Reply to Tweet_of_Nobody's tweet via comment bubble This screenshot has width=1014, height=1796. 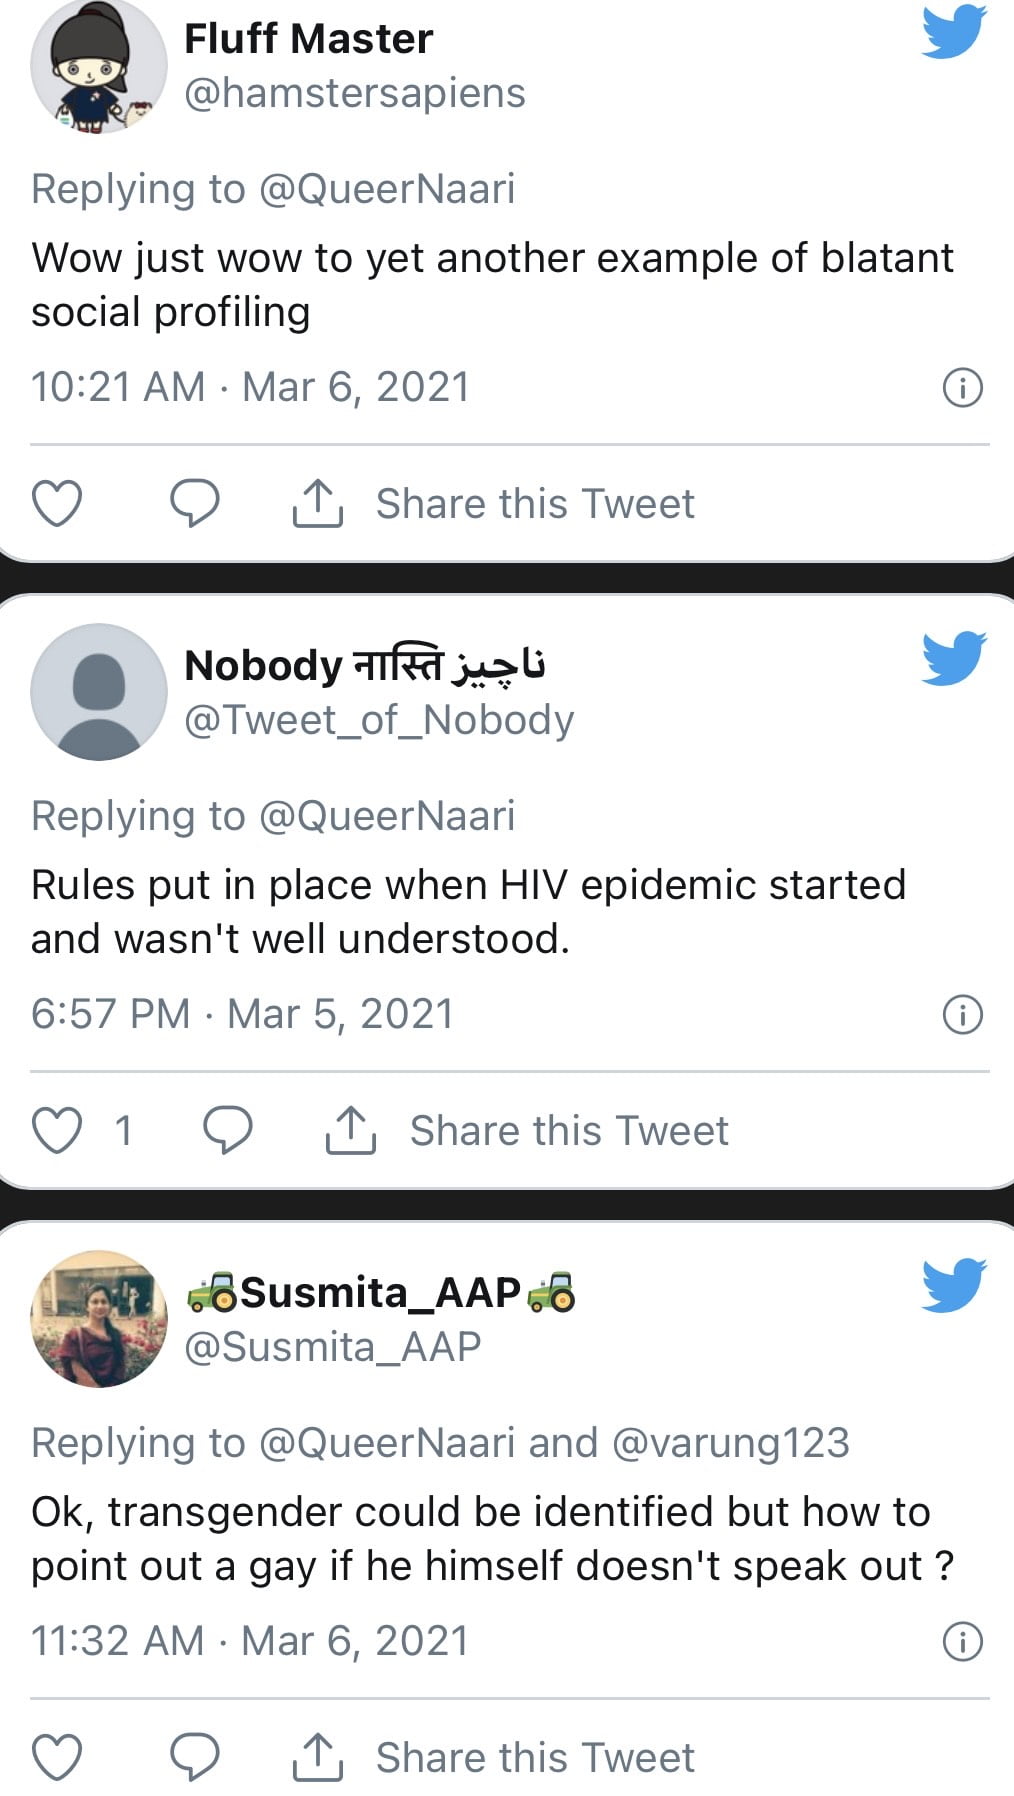point(228,1130)
